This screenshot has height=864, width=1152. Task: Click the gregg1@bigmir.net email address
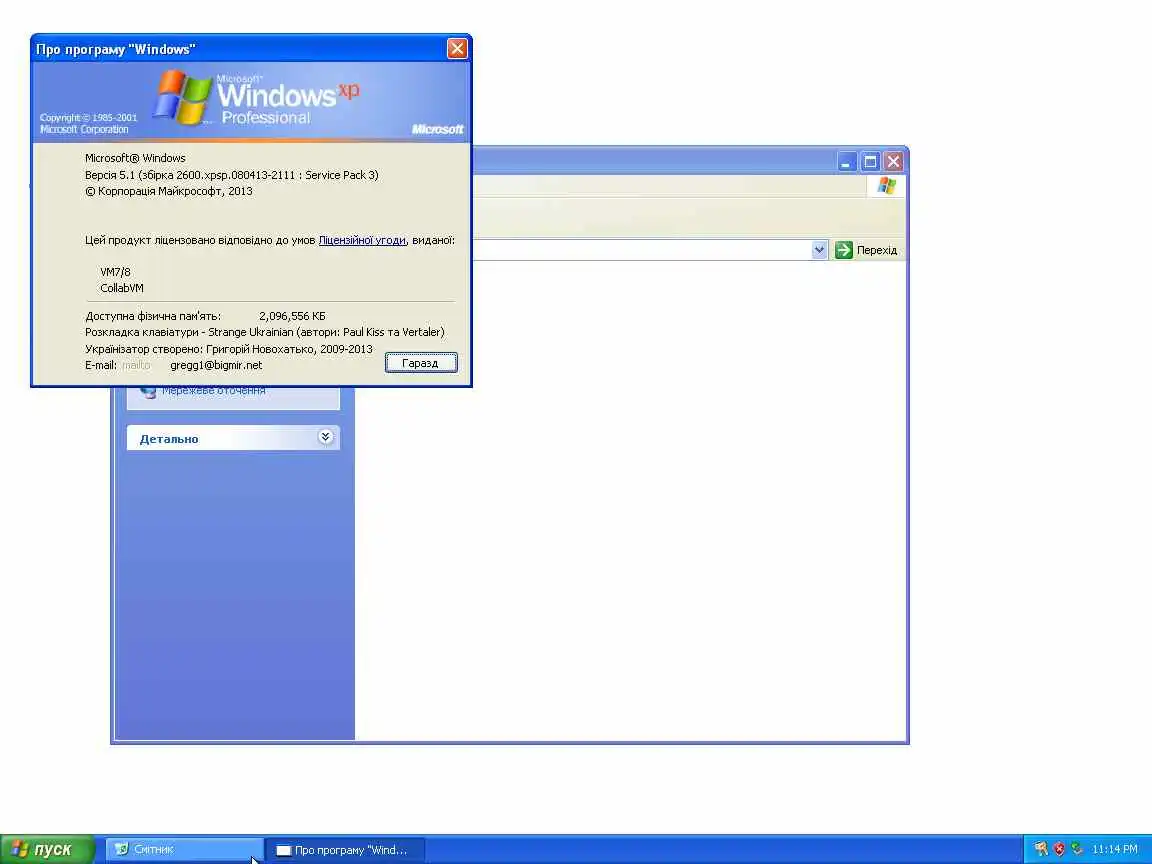click(216, 365)
